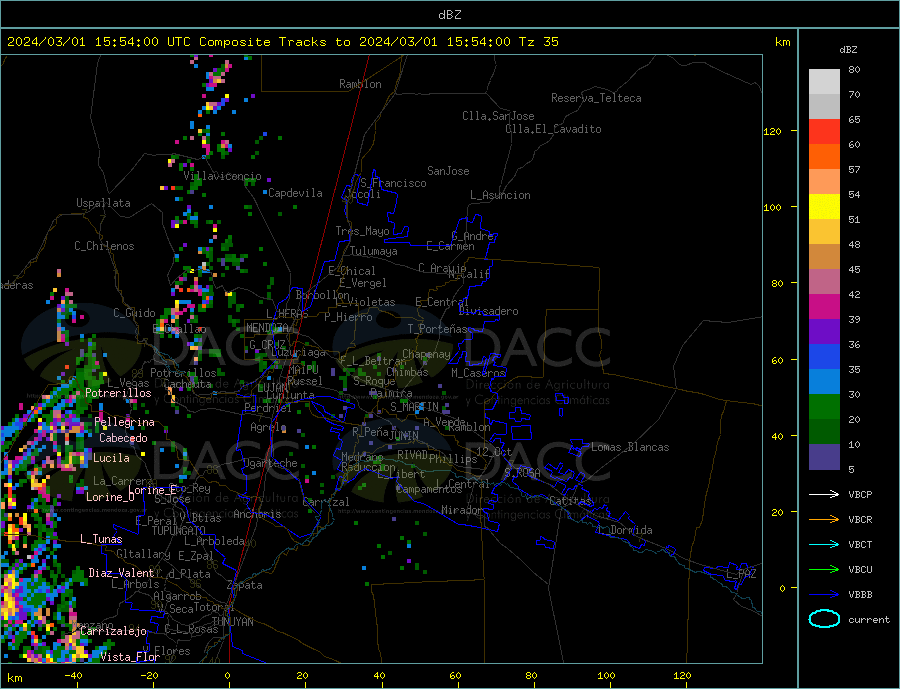The width and height of the screenshot is (900, 689).
Task: Click the 'Lucila' map label
Action: [x=111, y=458]
